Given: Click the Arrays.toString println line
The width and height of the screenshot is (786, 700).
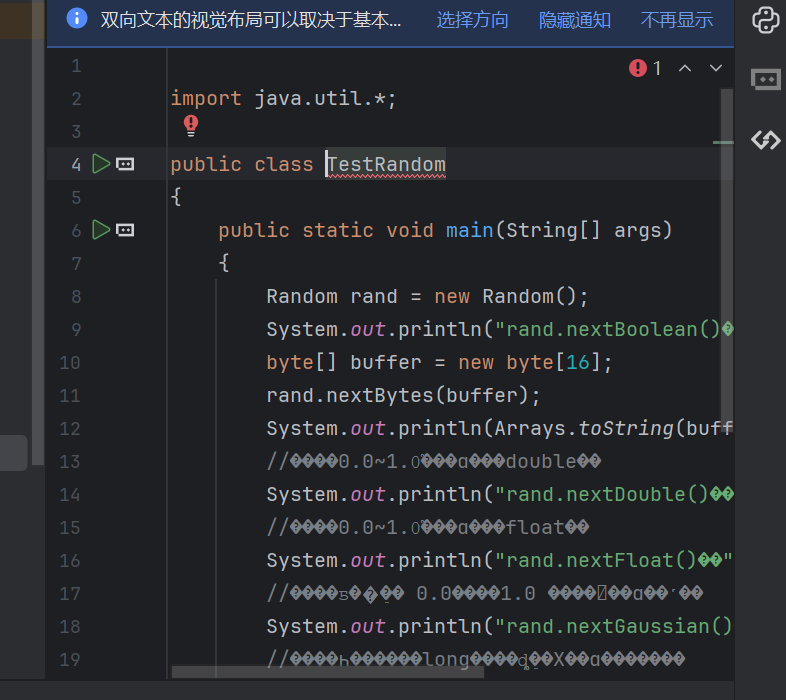Looking at the screenshot, I should pos(500,429).
